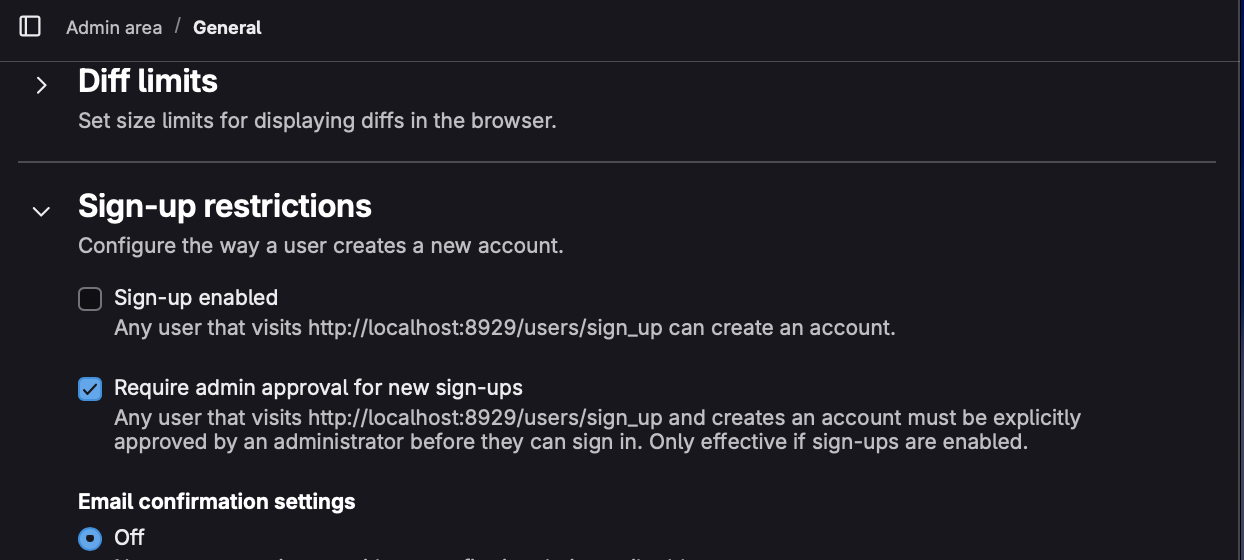Click the Sign-up restrictions heading

[225, 206]
